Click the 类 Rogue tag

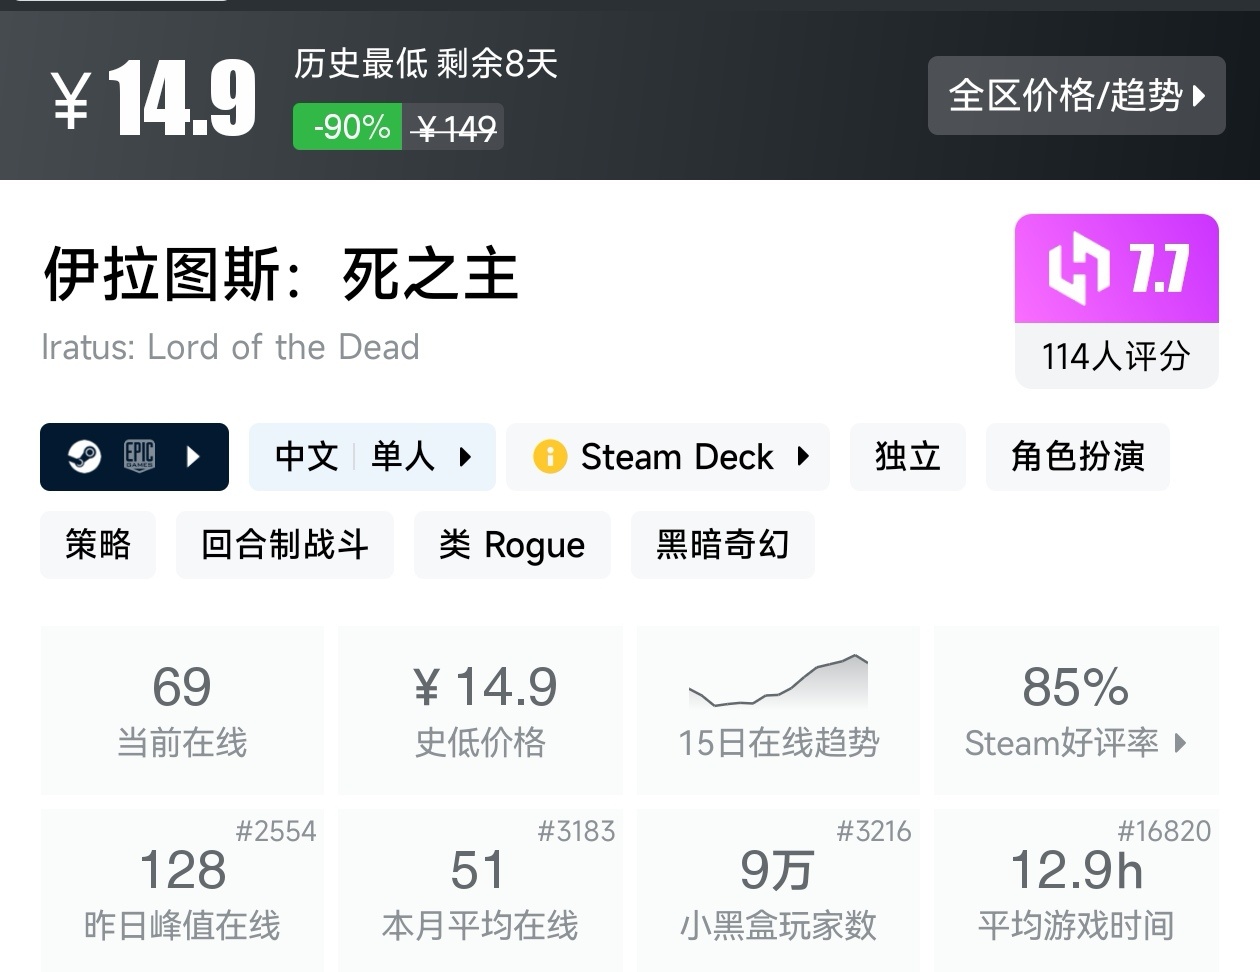coord(512,545)
